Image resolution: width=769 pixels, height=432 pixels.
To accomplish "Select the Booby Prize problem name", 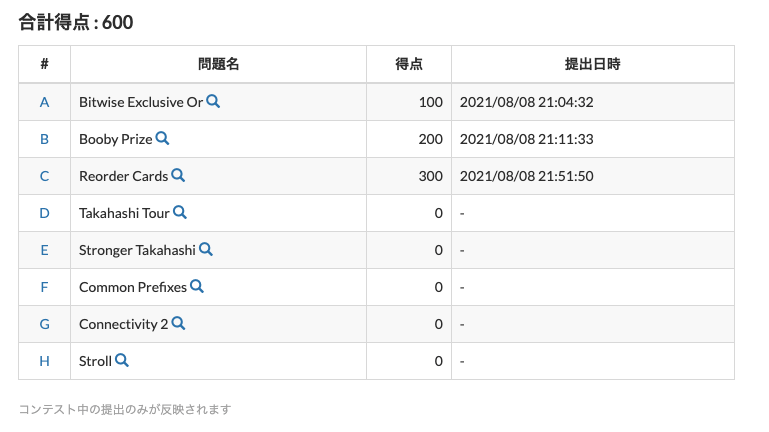I will pos(116,139).
